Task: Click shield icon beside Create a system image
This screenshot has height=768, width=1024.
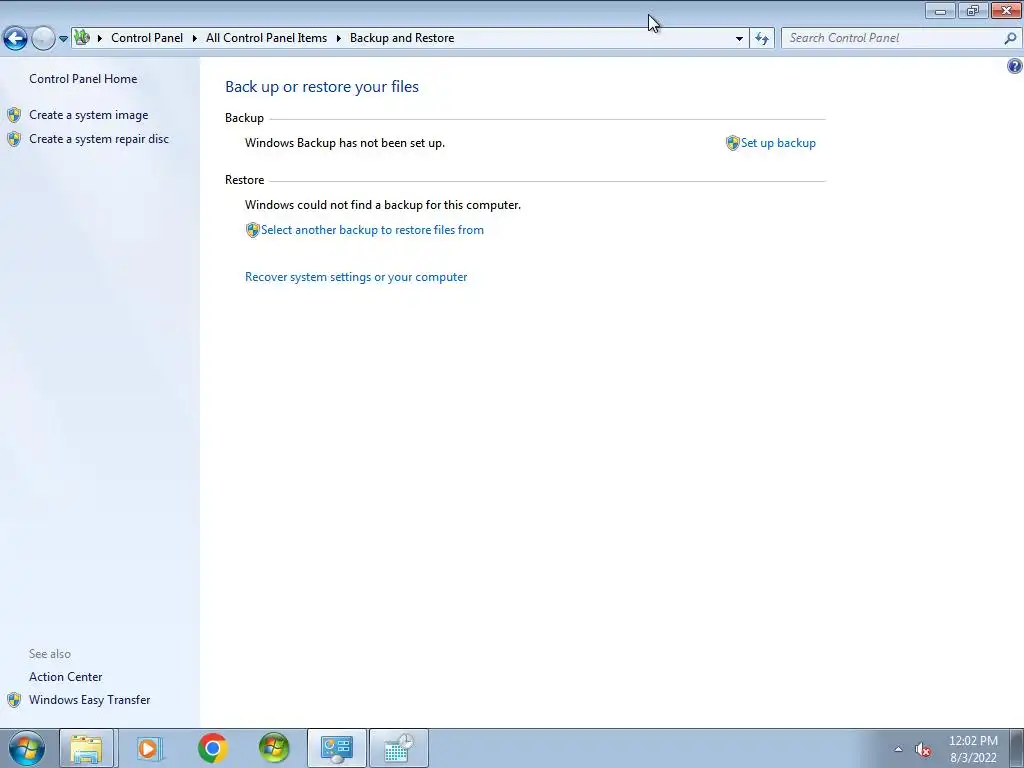Action: coord(14,115)
